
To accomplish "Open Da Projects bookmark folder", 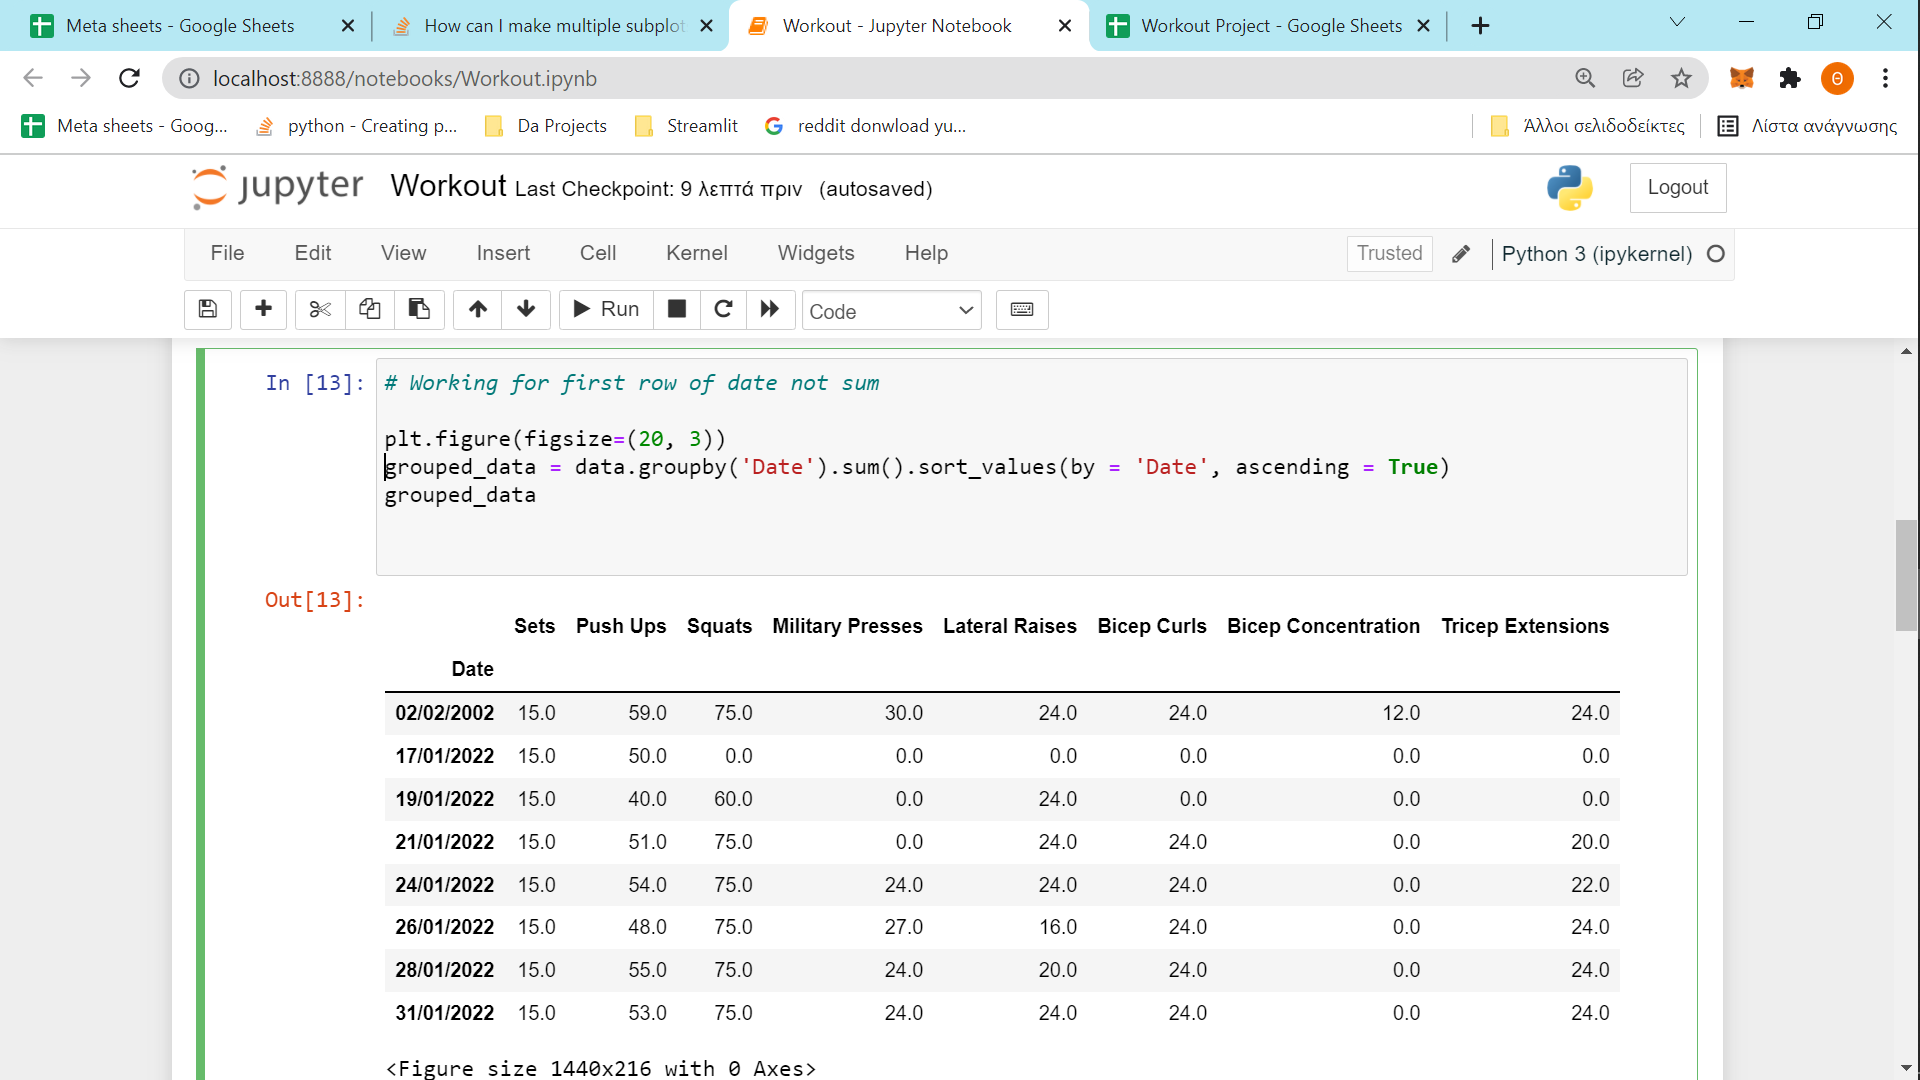I will (x=546, y=126).
